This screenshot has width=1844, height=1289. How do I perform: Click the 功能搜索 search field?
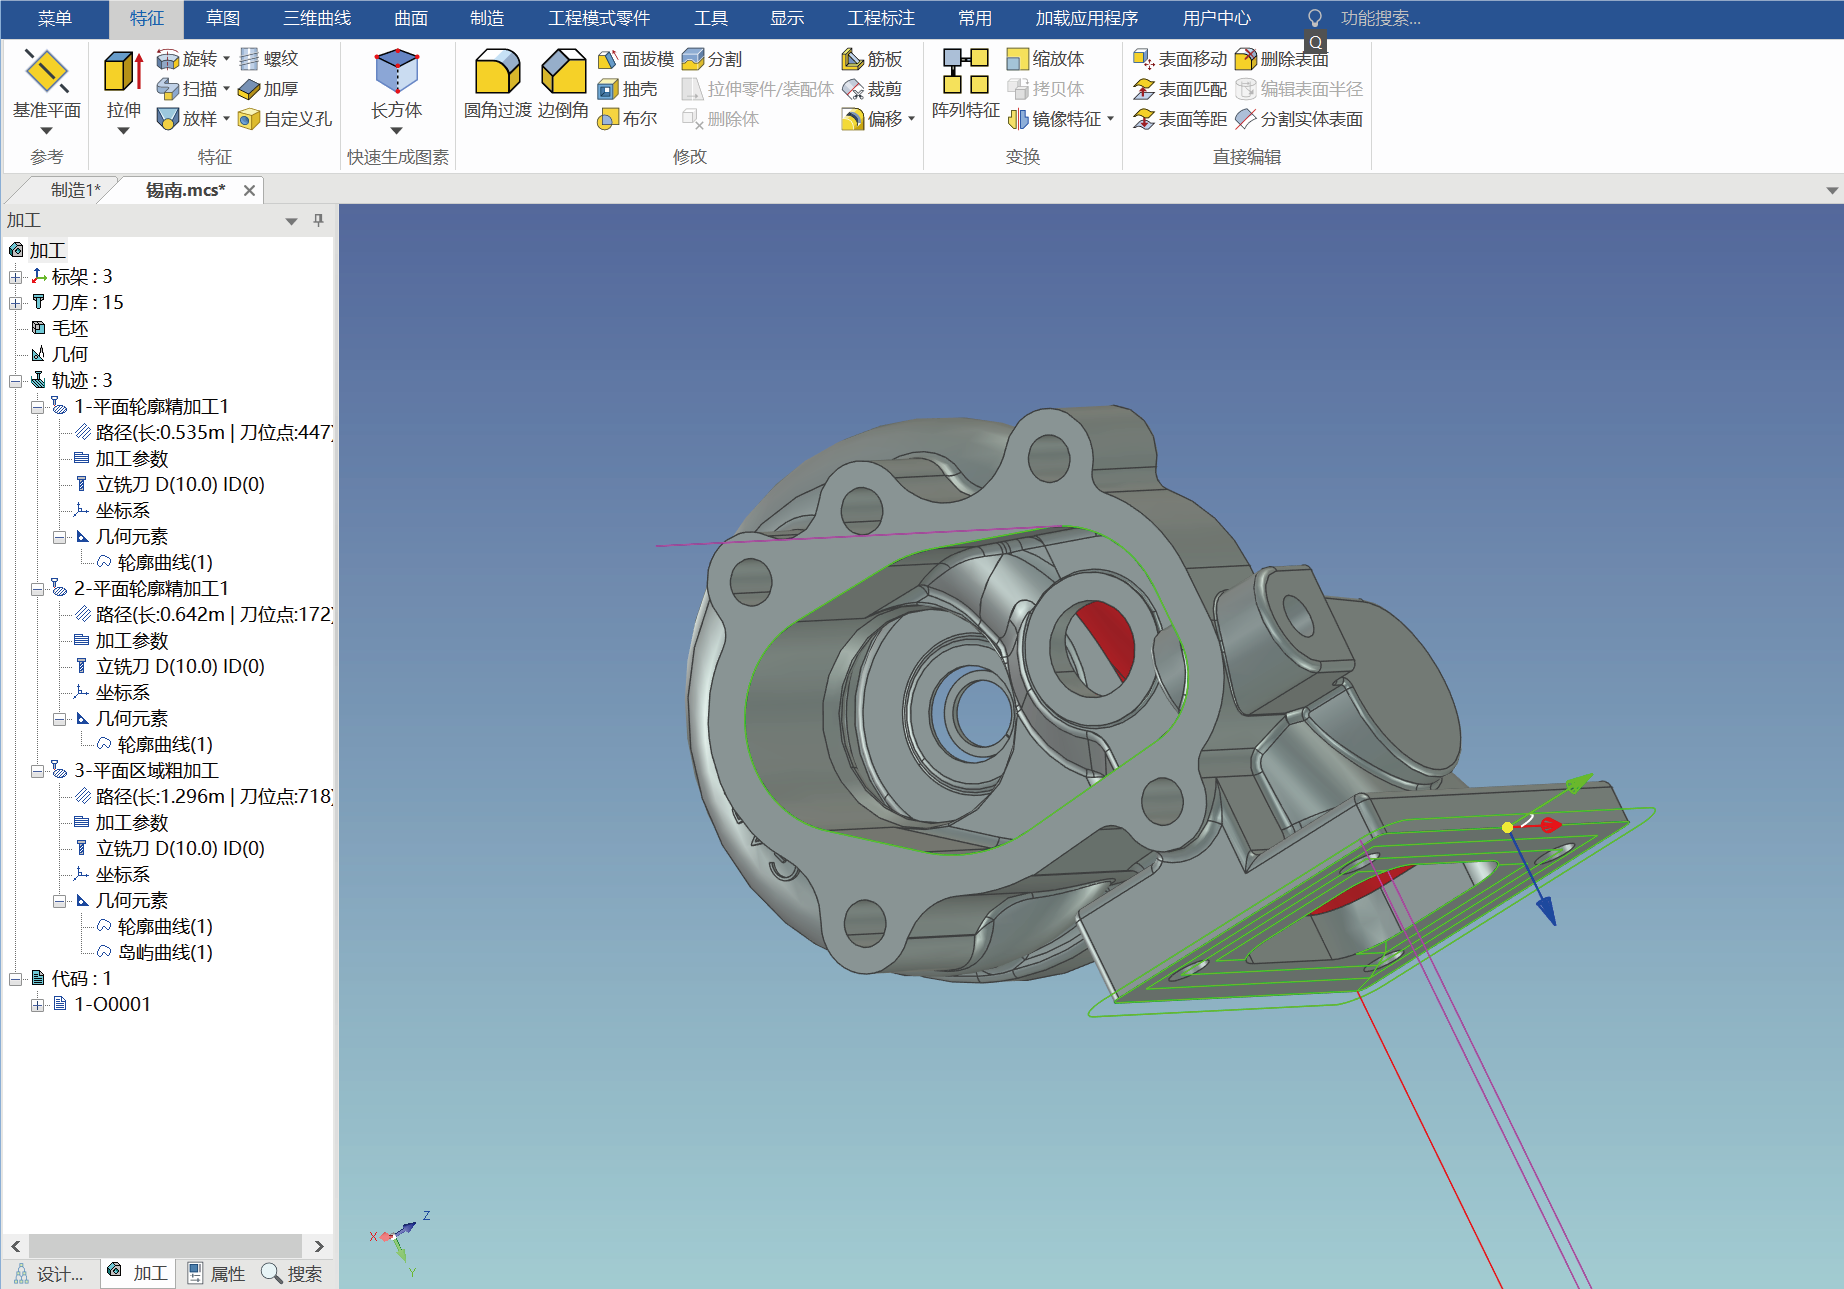point(1380,18)
